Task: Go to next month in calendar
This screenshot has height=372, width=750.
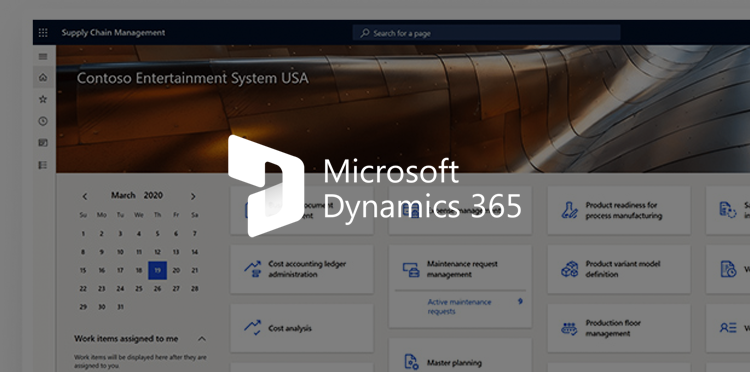Action: click(193, 196)
